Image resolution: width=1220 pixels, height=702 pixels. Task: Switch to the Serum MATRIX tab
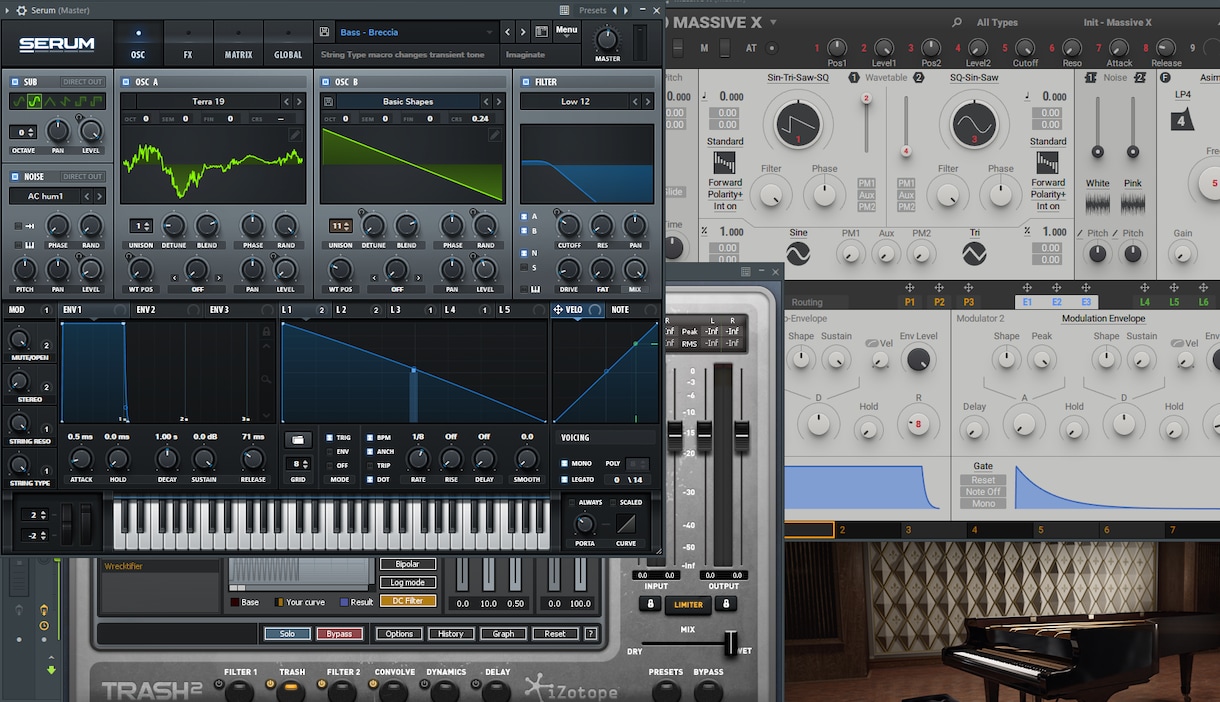point(238,43)
